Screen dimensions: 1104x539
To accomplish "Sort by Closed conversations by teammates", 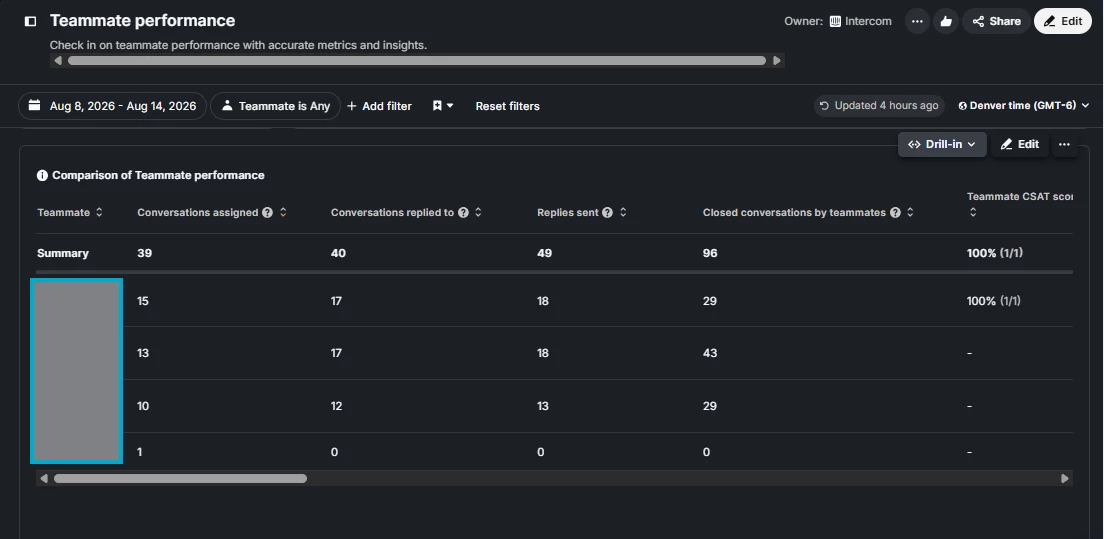I will [x=910, y=212].
